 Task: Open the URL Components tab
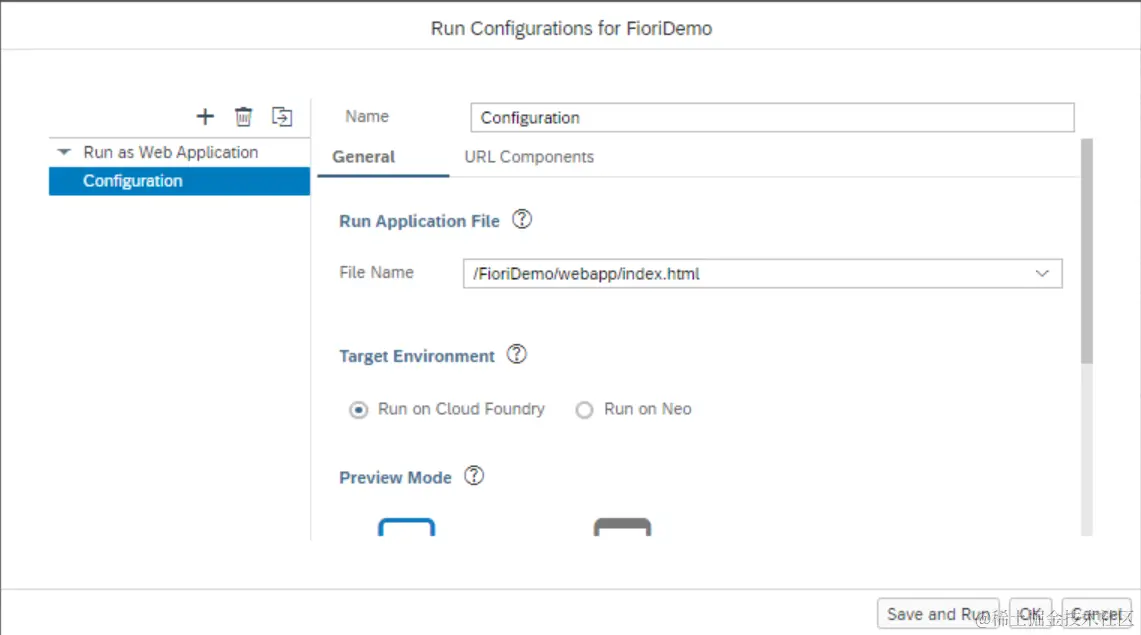pos(529,157)
